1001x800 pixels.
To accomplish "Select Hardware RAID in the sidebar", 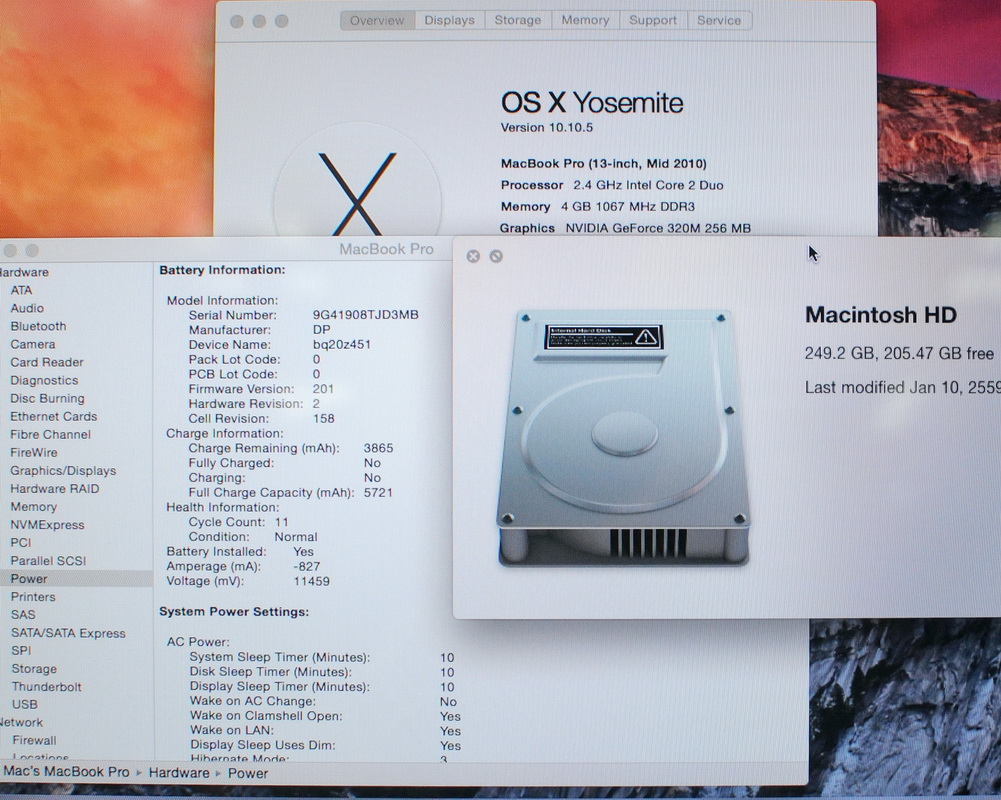I will (x=55, y=489).
